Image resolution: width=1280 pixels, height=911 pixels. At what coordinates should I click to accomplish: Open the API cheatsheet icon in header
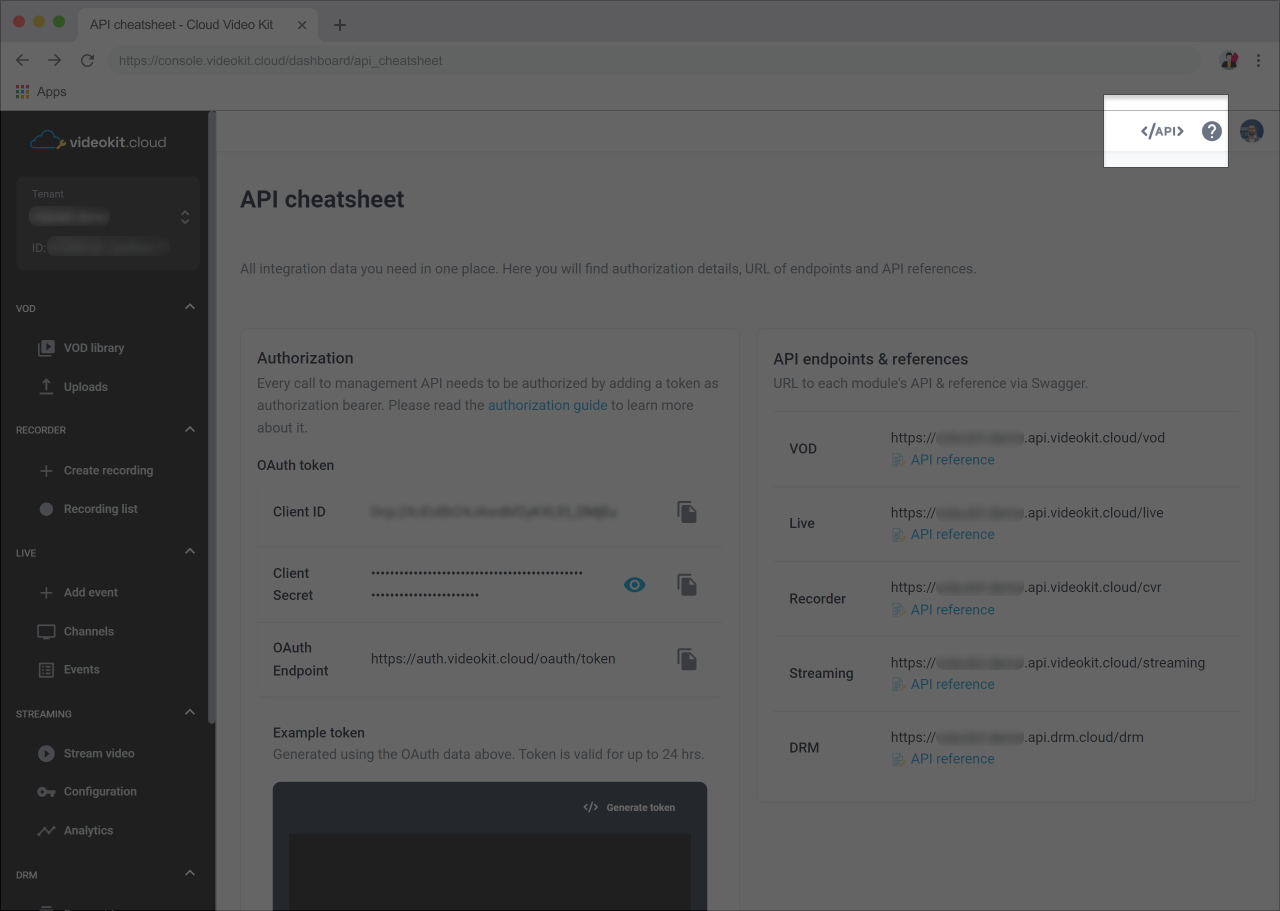point(1162,131)
